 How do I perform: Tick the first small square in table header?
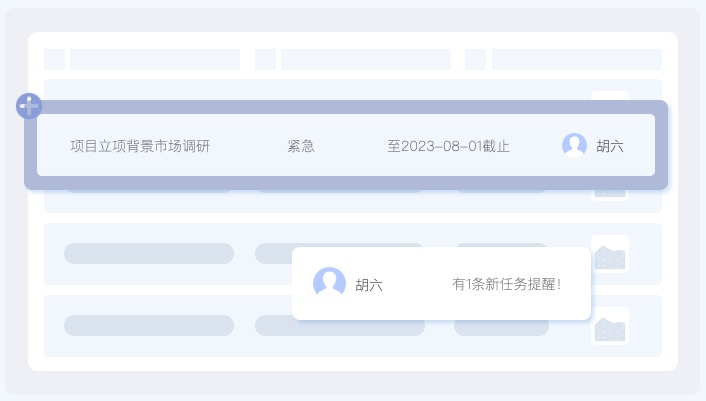click(x=54, y=59)
